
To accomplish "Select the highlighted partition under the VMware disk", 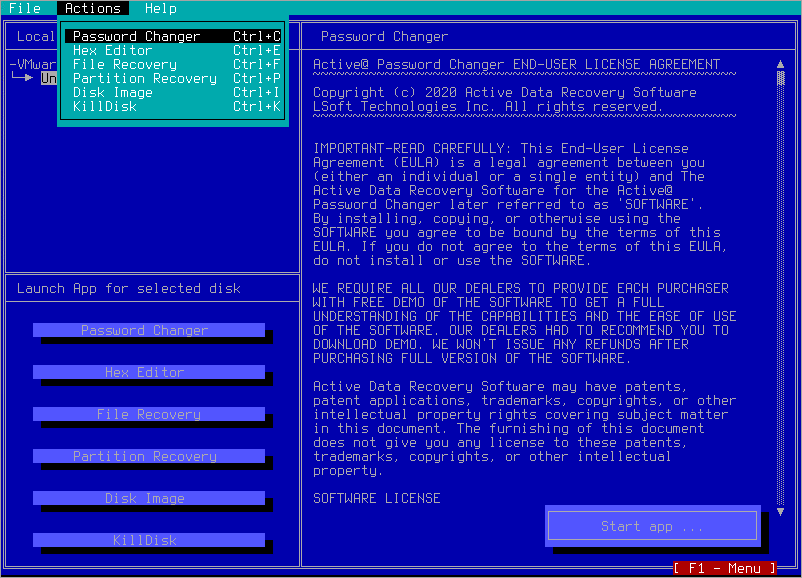I will coord(49,78).
